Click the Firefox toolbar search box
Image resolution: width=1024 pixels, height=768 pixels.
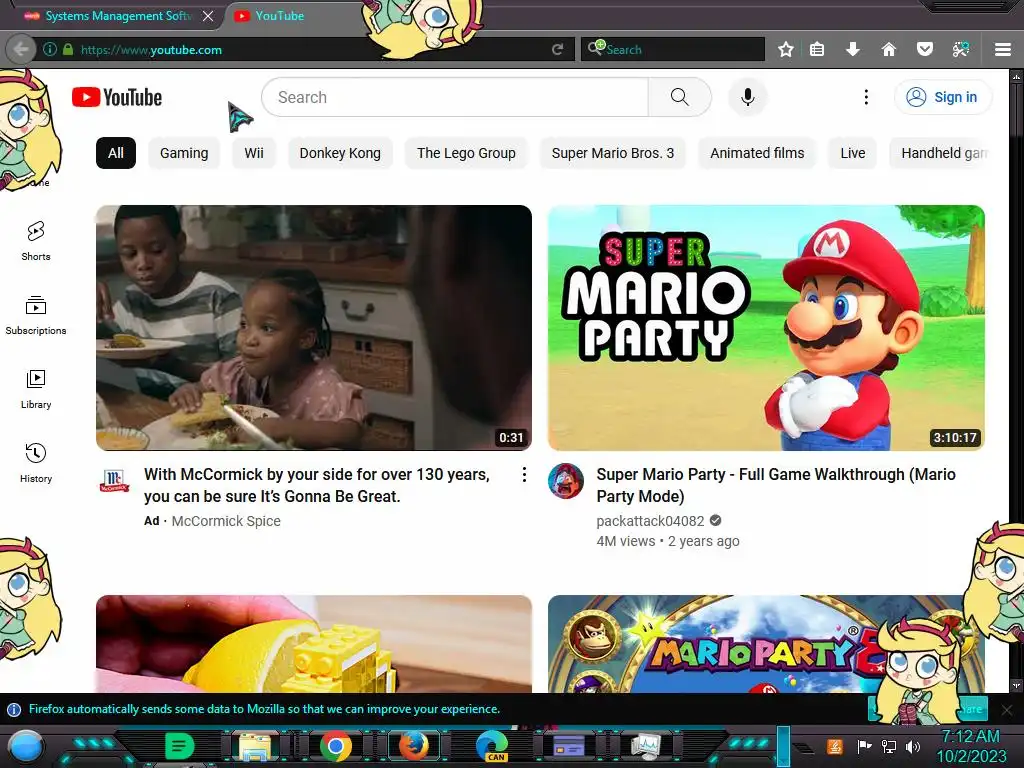point(673,49)
